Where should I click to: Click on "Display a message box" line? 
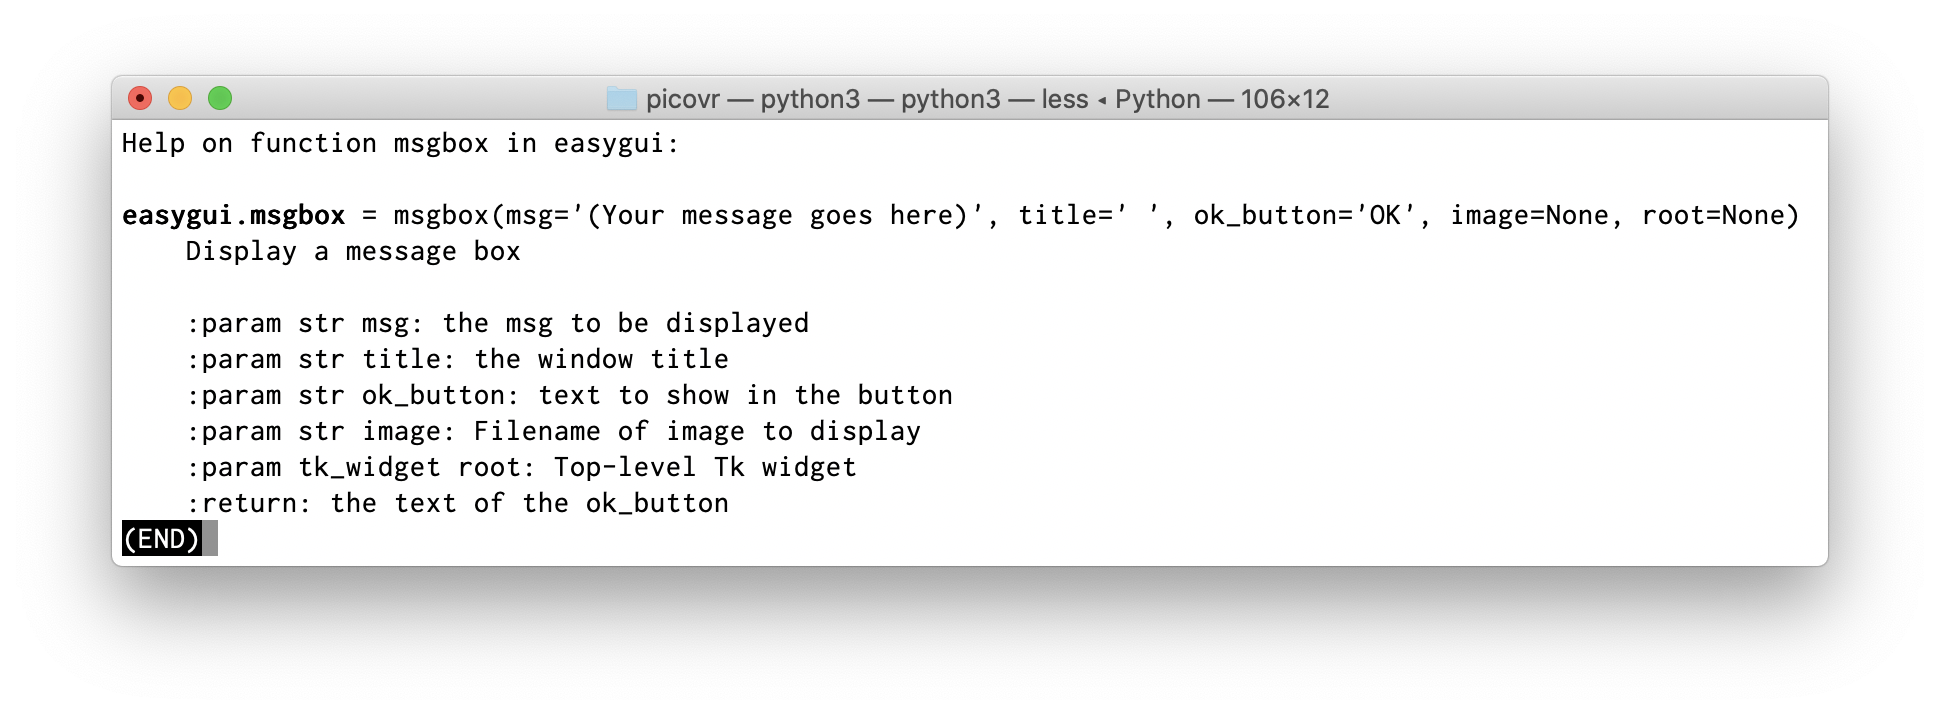tap(353, 251)
